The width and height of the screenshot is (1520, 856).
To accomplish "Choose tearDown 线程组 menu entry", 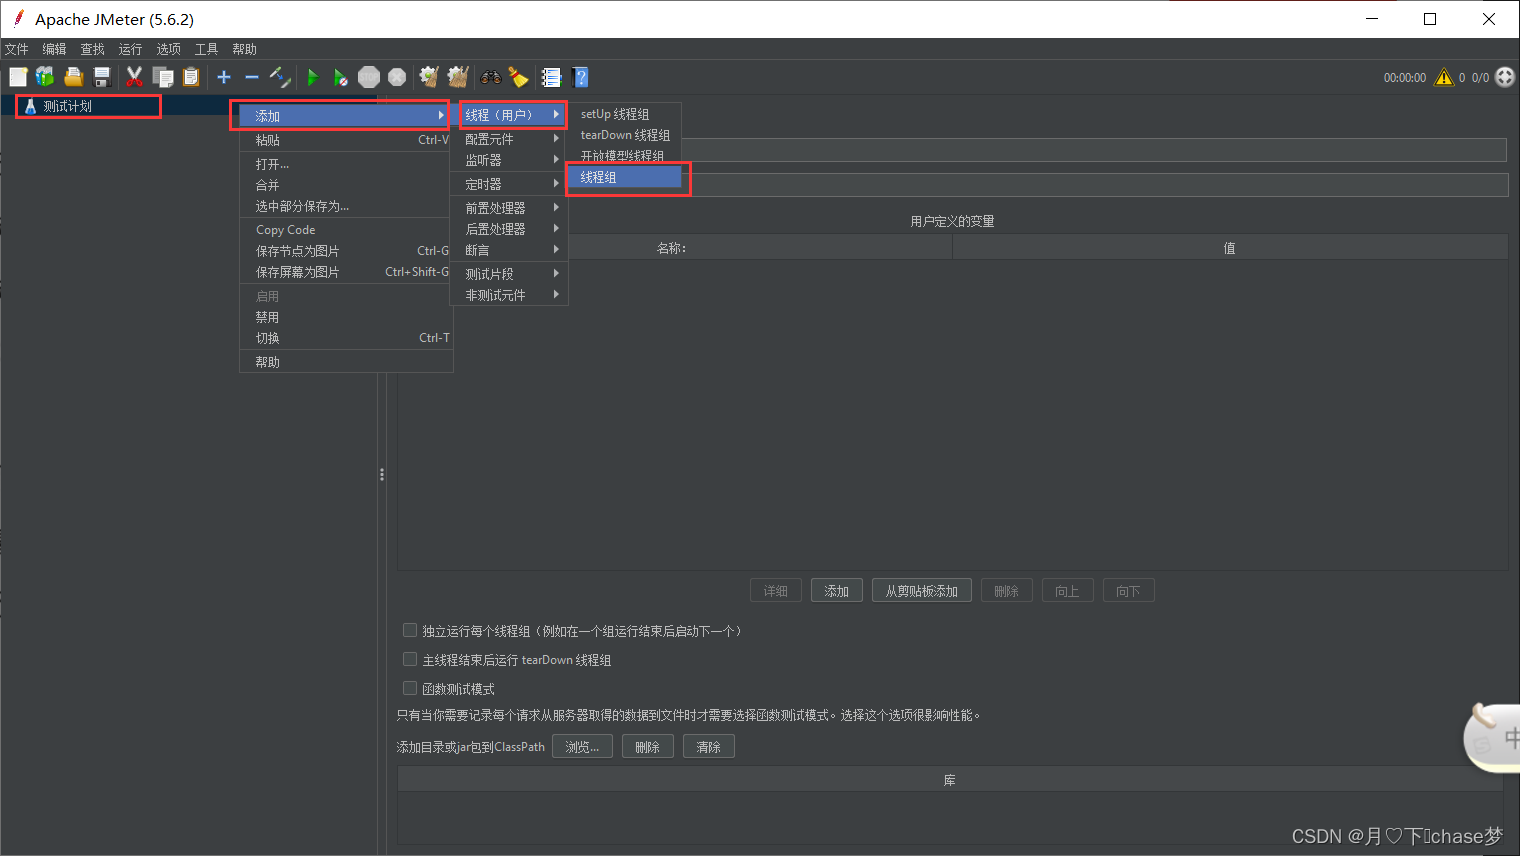I will click(625, 135).
